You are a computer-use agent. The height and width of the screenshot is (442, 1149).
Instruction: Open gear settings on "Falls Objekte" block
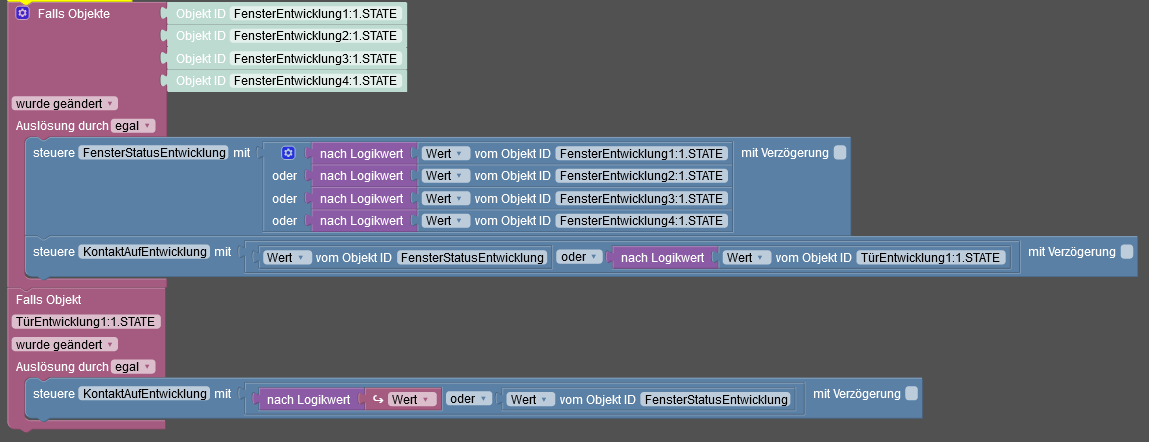(23, 14)
